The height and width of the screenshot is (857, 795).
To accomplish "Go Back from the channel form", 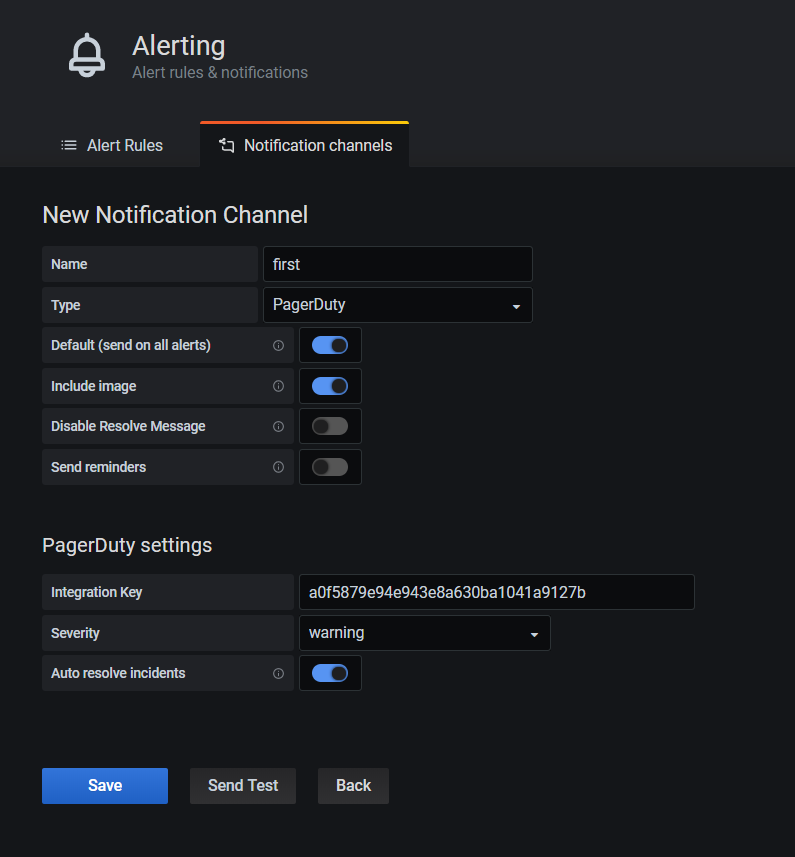I will [x=353, y=785].
